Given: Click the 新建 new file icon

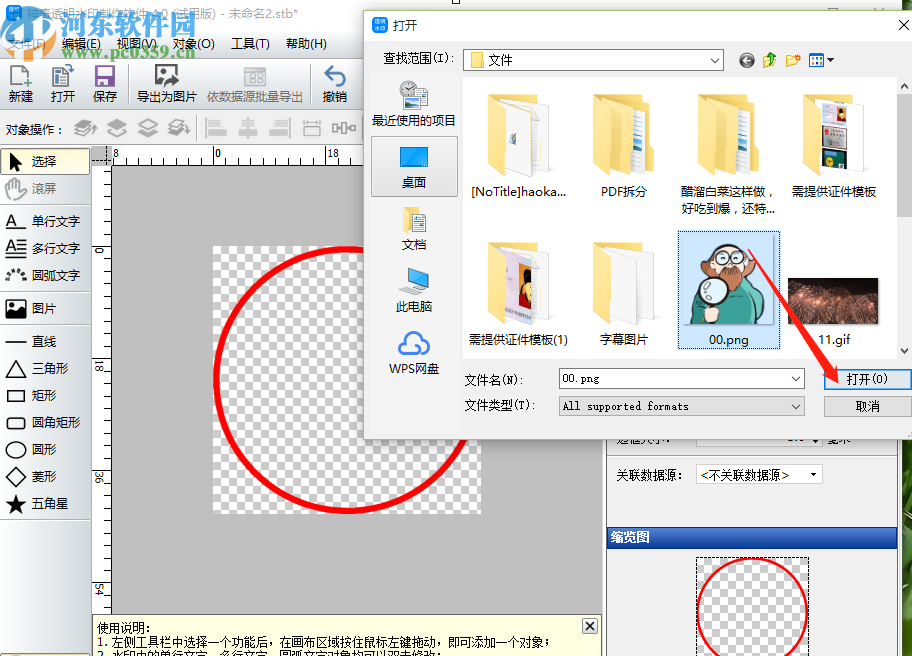Looking at the screenshot, I should [x=20, y=84].
